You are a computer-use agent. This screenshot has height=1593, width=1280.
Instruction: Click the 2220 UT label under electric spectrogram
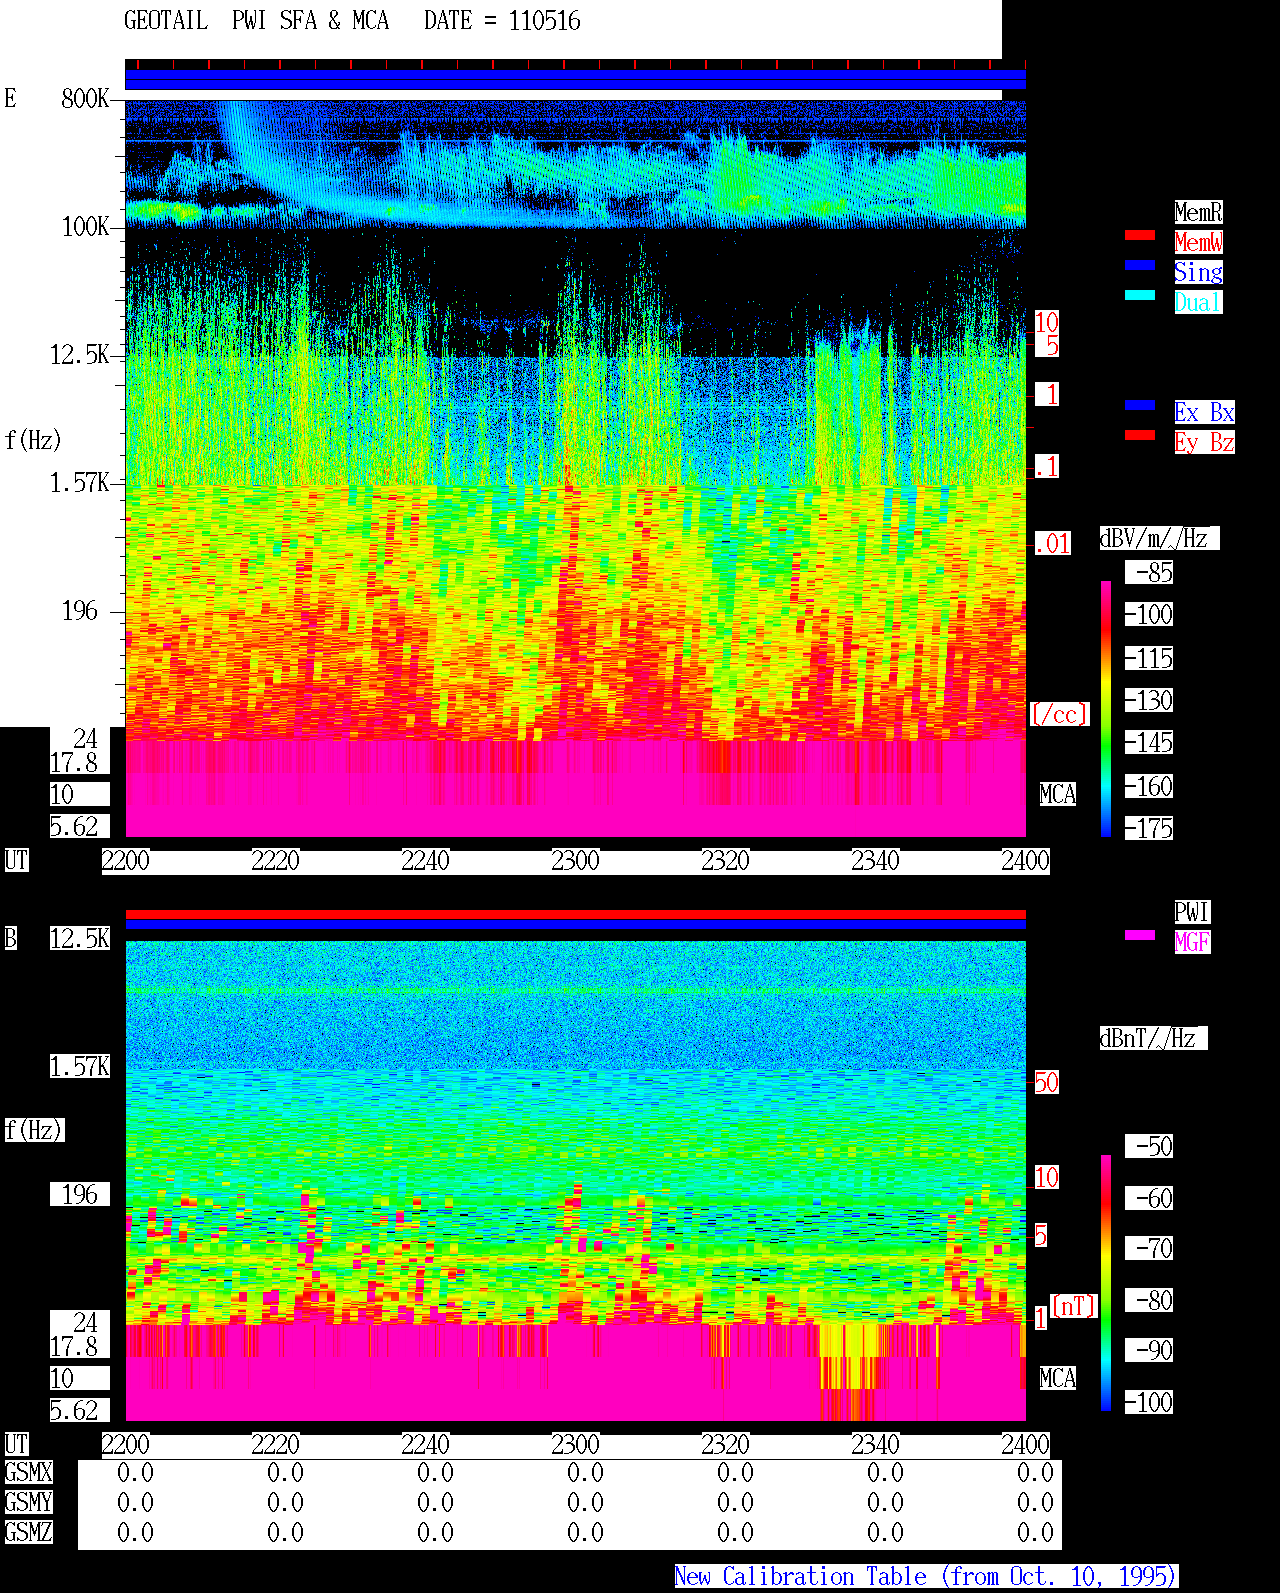pos(275,860)
